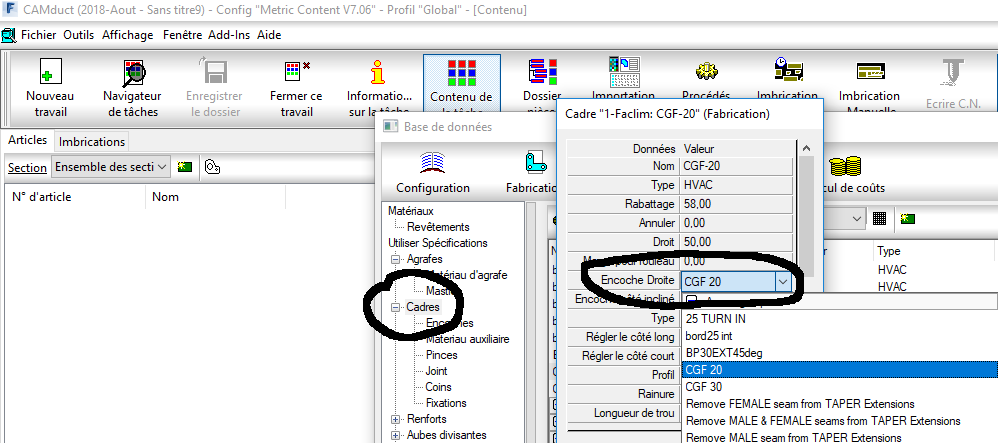The height and width of the screenshot is (443, 998).
Task: Open the Configuration book icon in database
Action: (433, 164)
